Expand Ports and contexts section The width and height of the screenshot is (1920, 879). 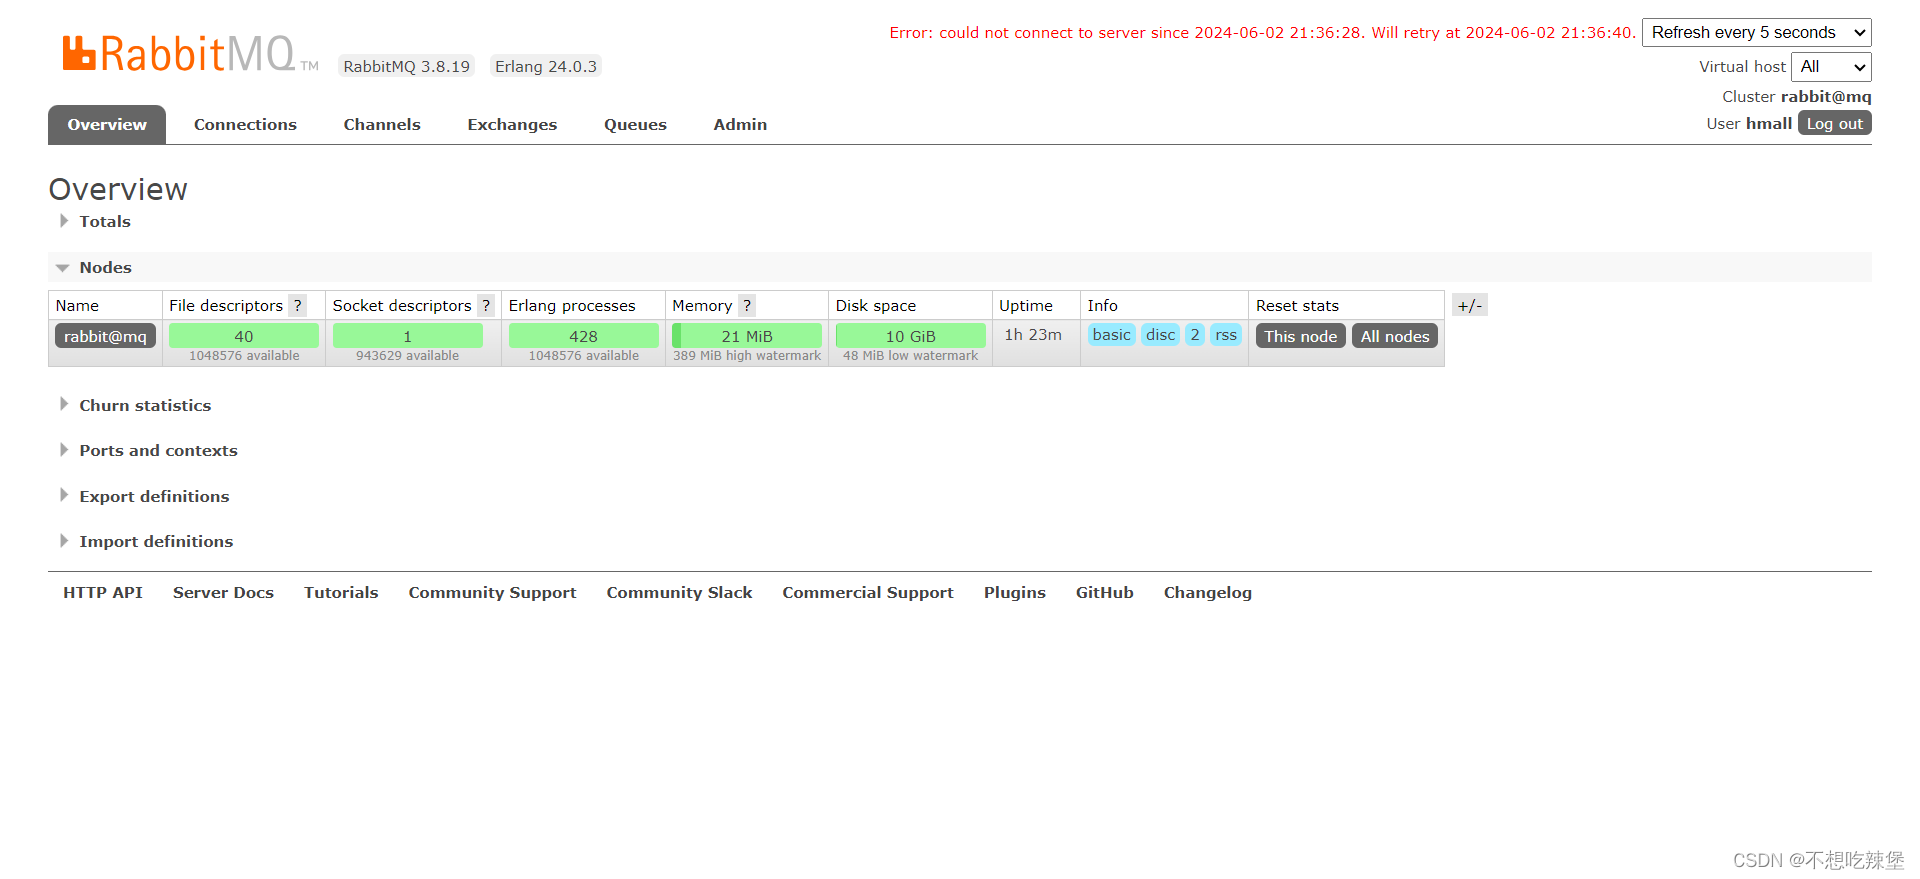coord(158,451)
